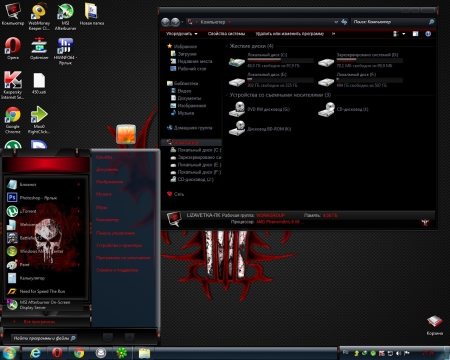The height and width of the screenshot is (360, 450).
Task: Open MSI Afterburner On-Screen Display Server entry
Action: tap(43, 305)
